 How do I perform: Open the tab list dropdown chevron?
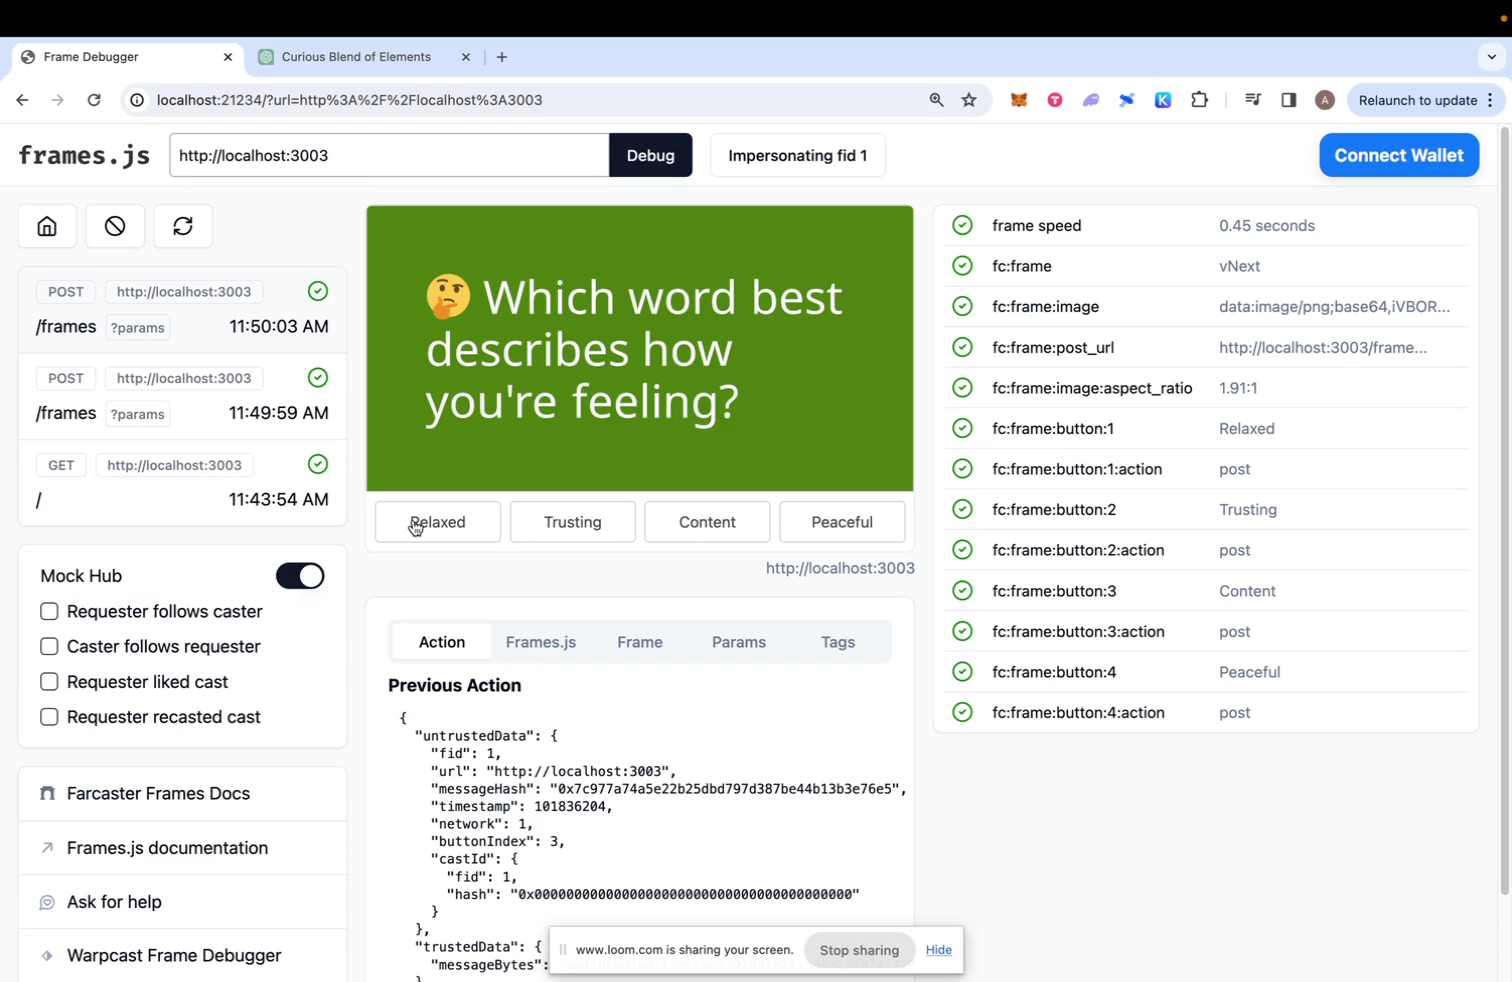(1491, 57)
